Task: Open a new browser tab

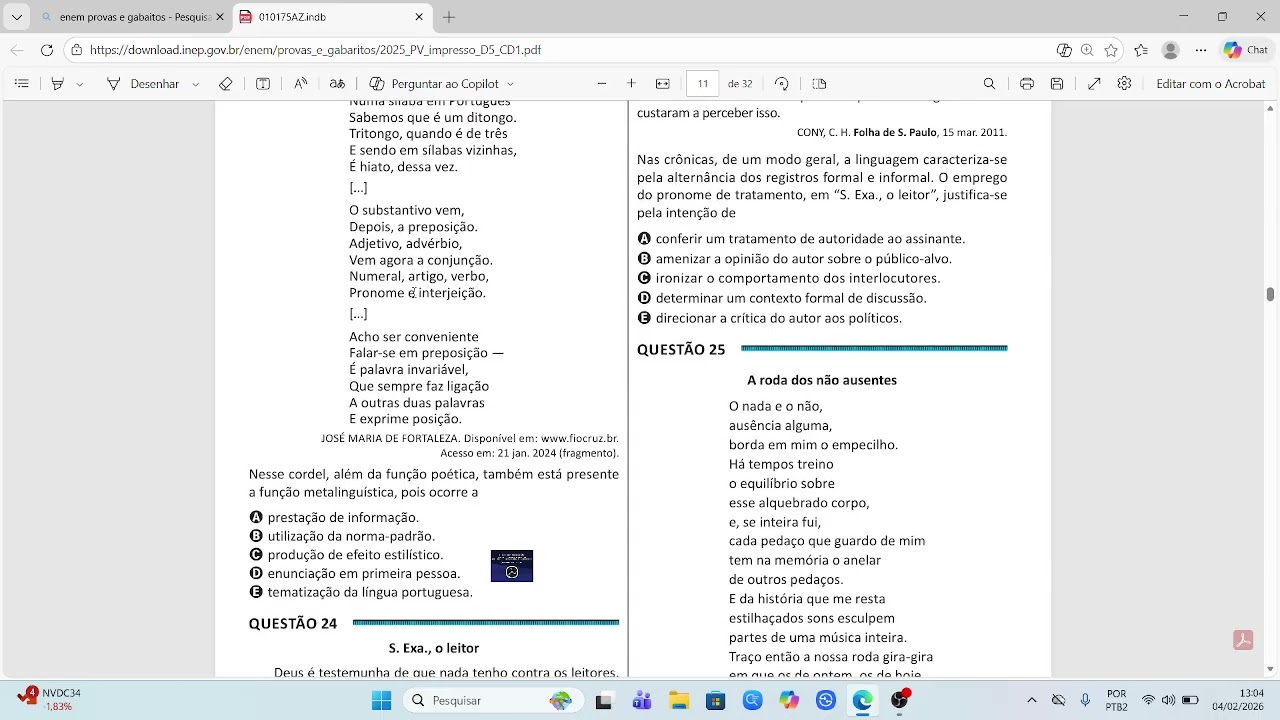Action: (449, 17)
